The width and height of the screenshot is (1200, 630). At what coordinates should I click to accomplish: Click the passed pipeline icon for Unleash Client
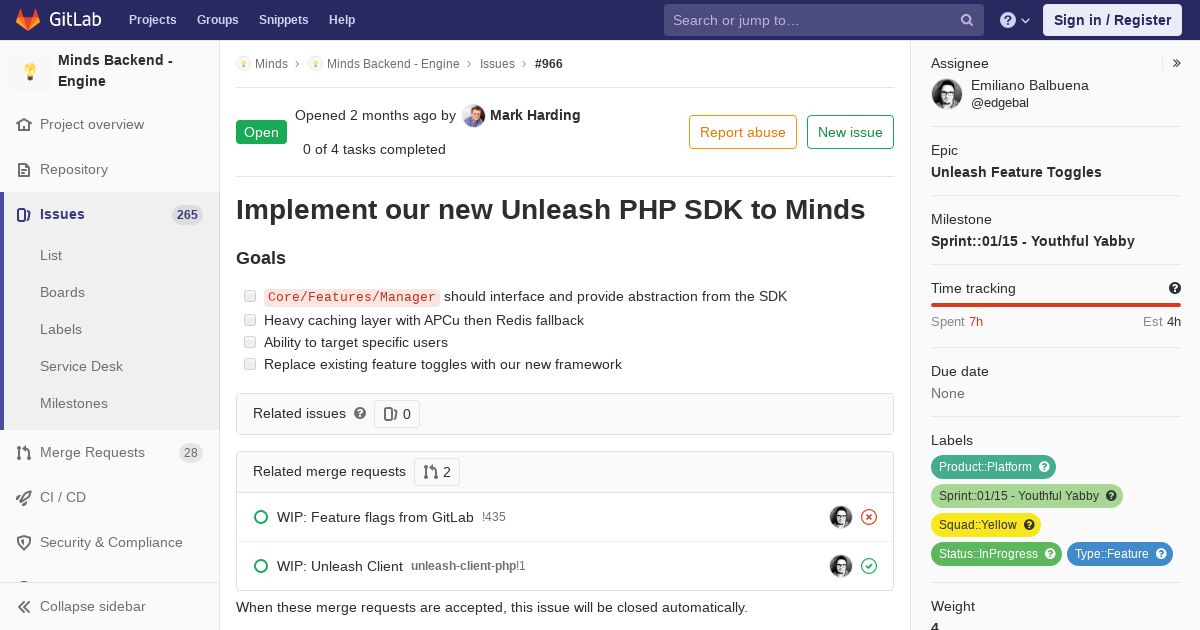869,566
